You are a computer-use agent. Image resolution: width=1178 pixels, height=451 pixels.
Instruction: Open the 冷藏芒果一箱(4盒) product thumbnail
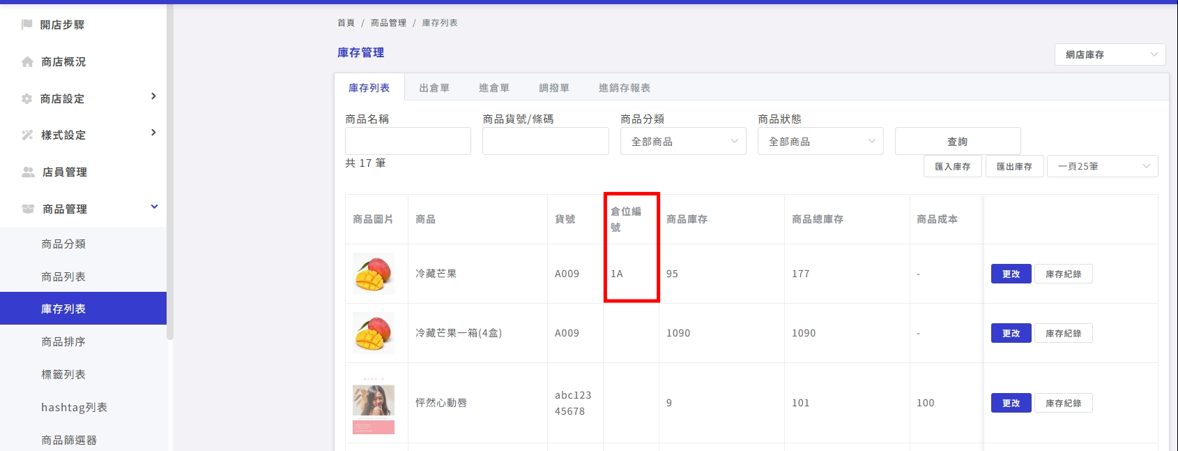coord(374,333)
